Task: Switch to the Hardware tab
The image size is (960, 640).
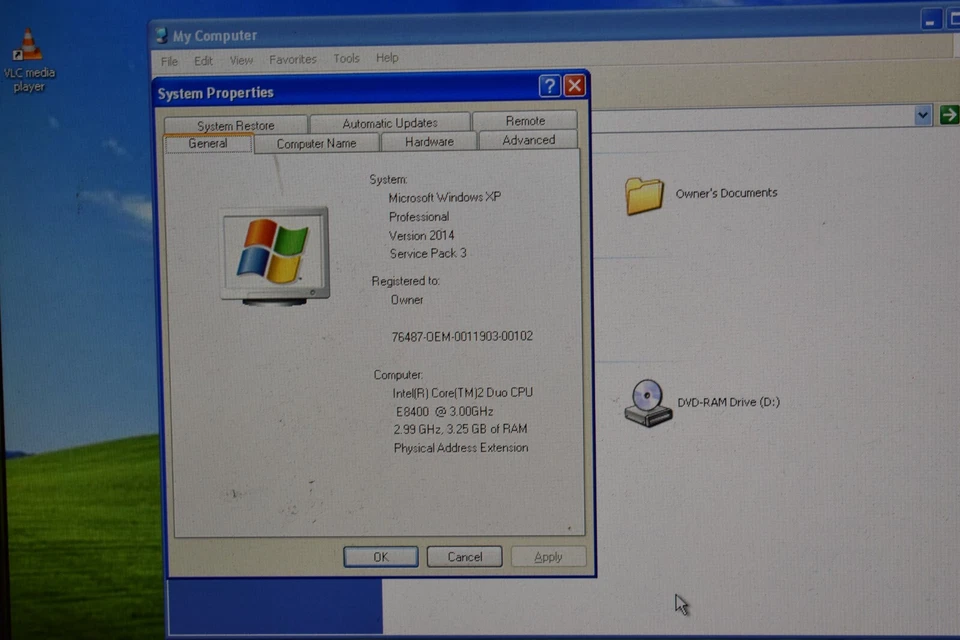Action: [x=428, y=141]
